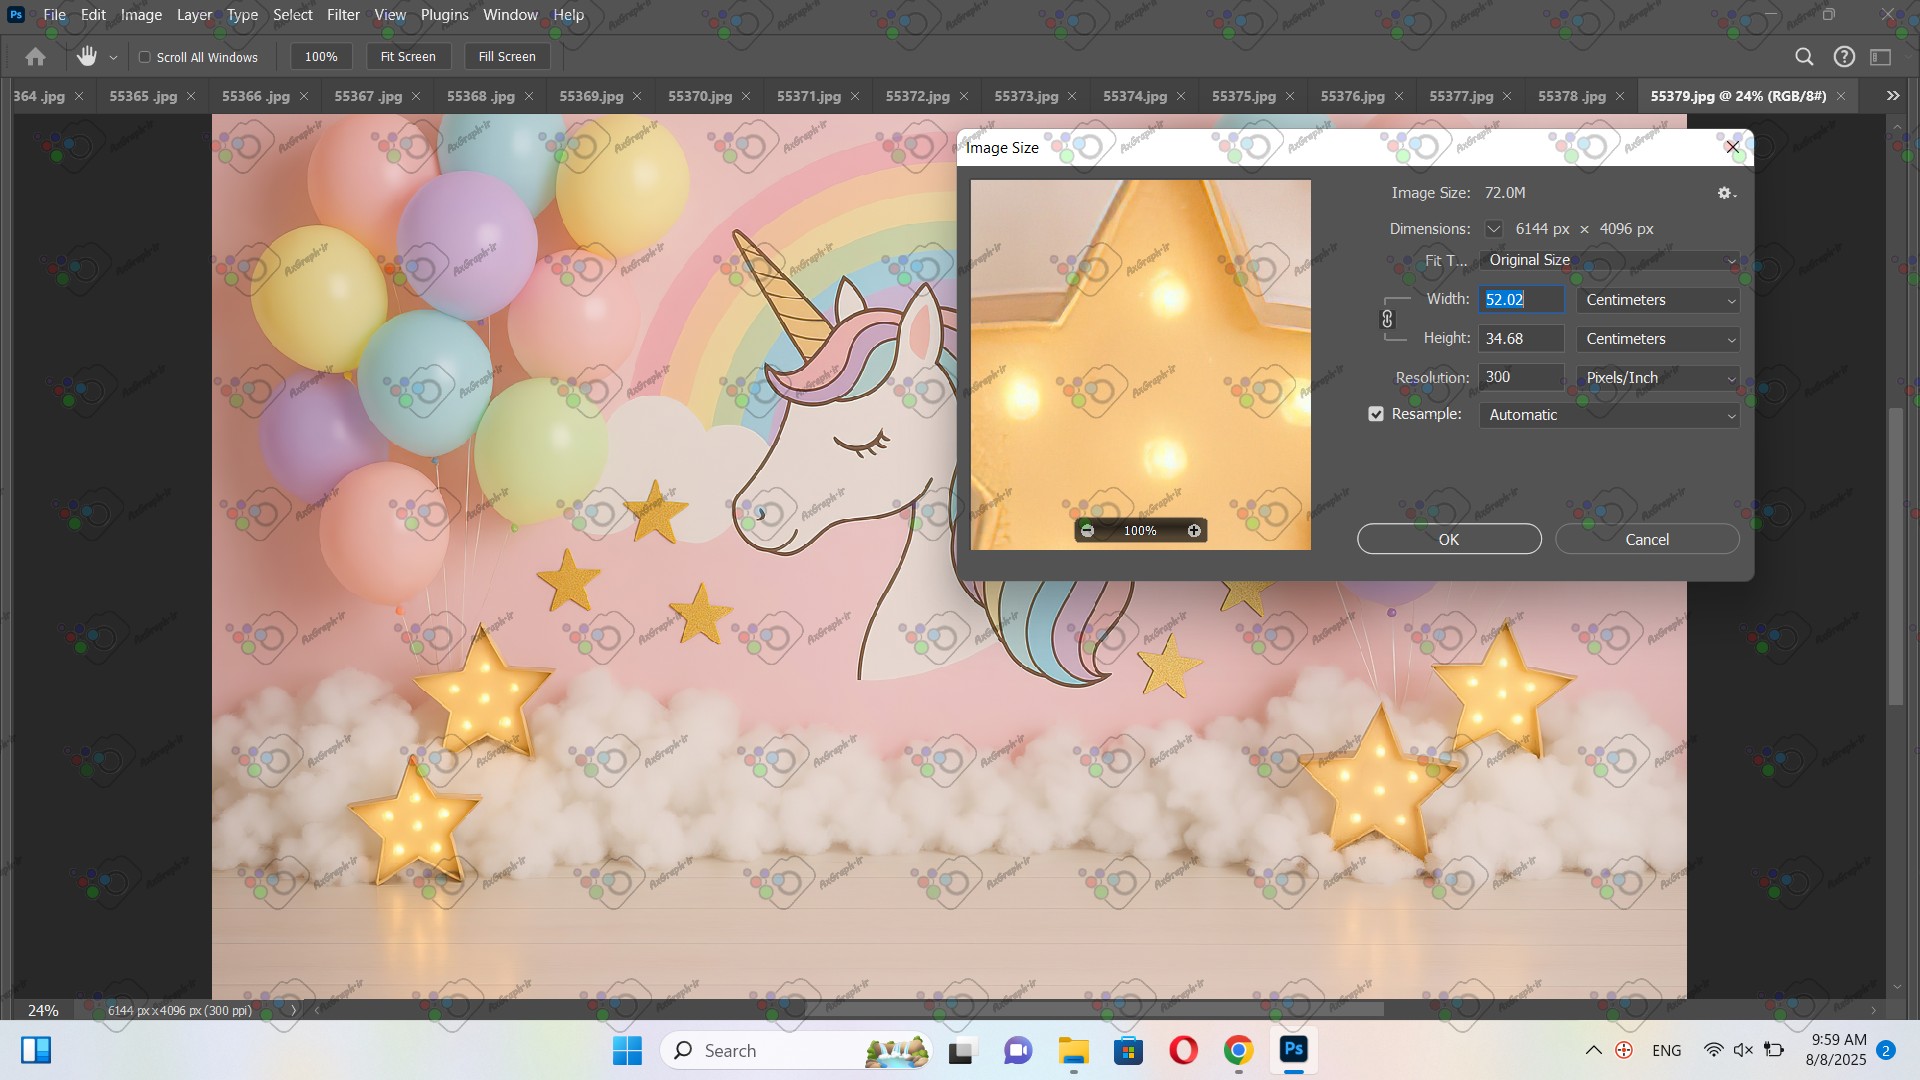The width and height of the screenshot is (1920, 1080).
Task: Expand the Fit To Original Size dropdown
Action: coord(1609,260)
